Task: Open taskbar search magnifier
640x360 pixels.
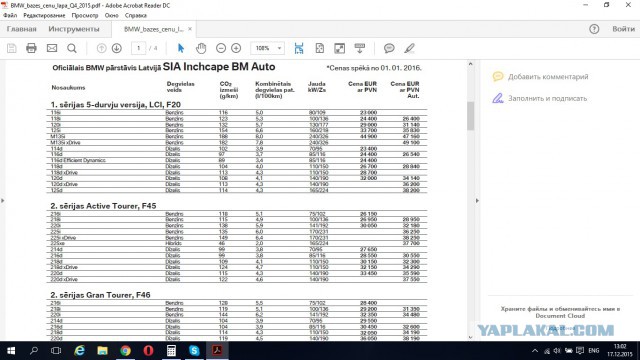Action: coord(34,351)
